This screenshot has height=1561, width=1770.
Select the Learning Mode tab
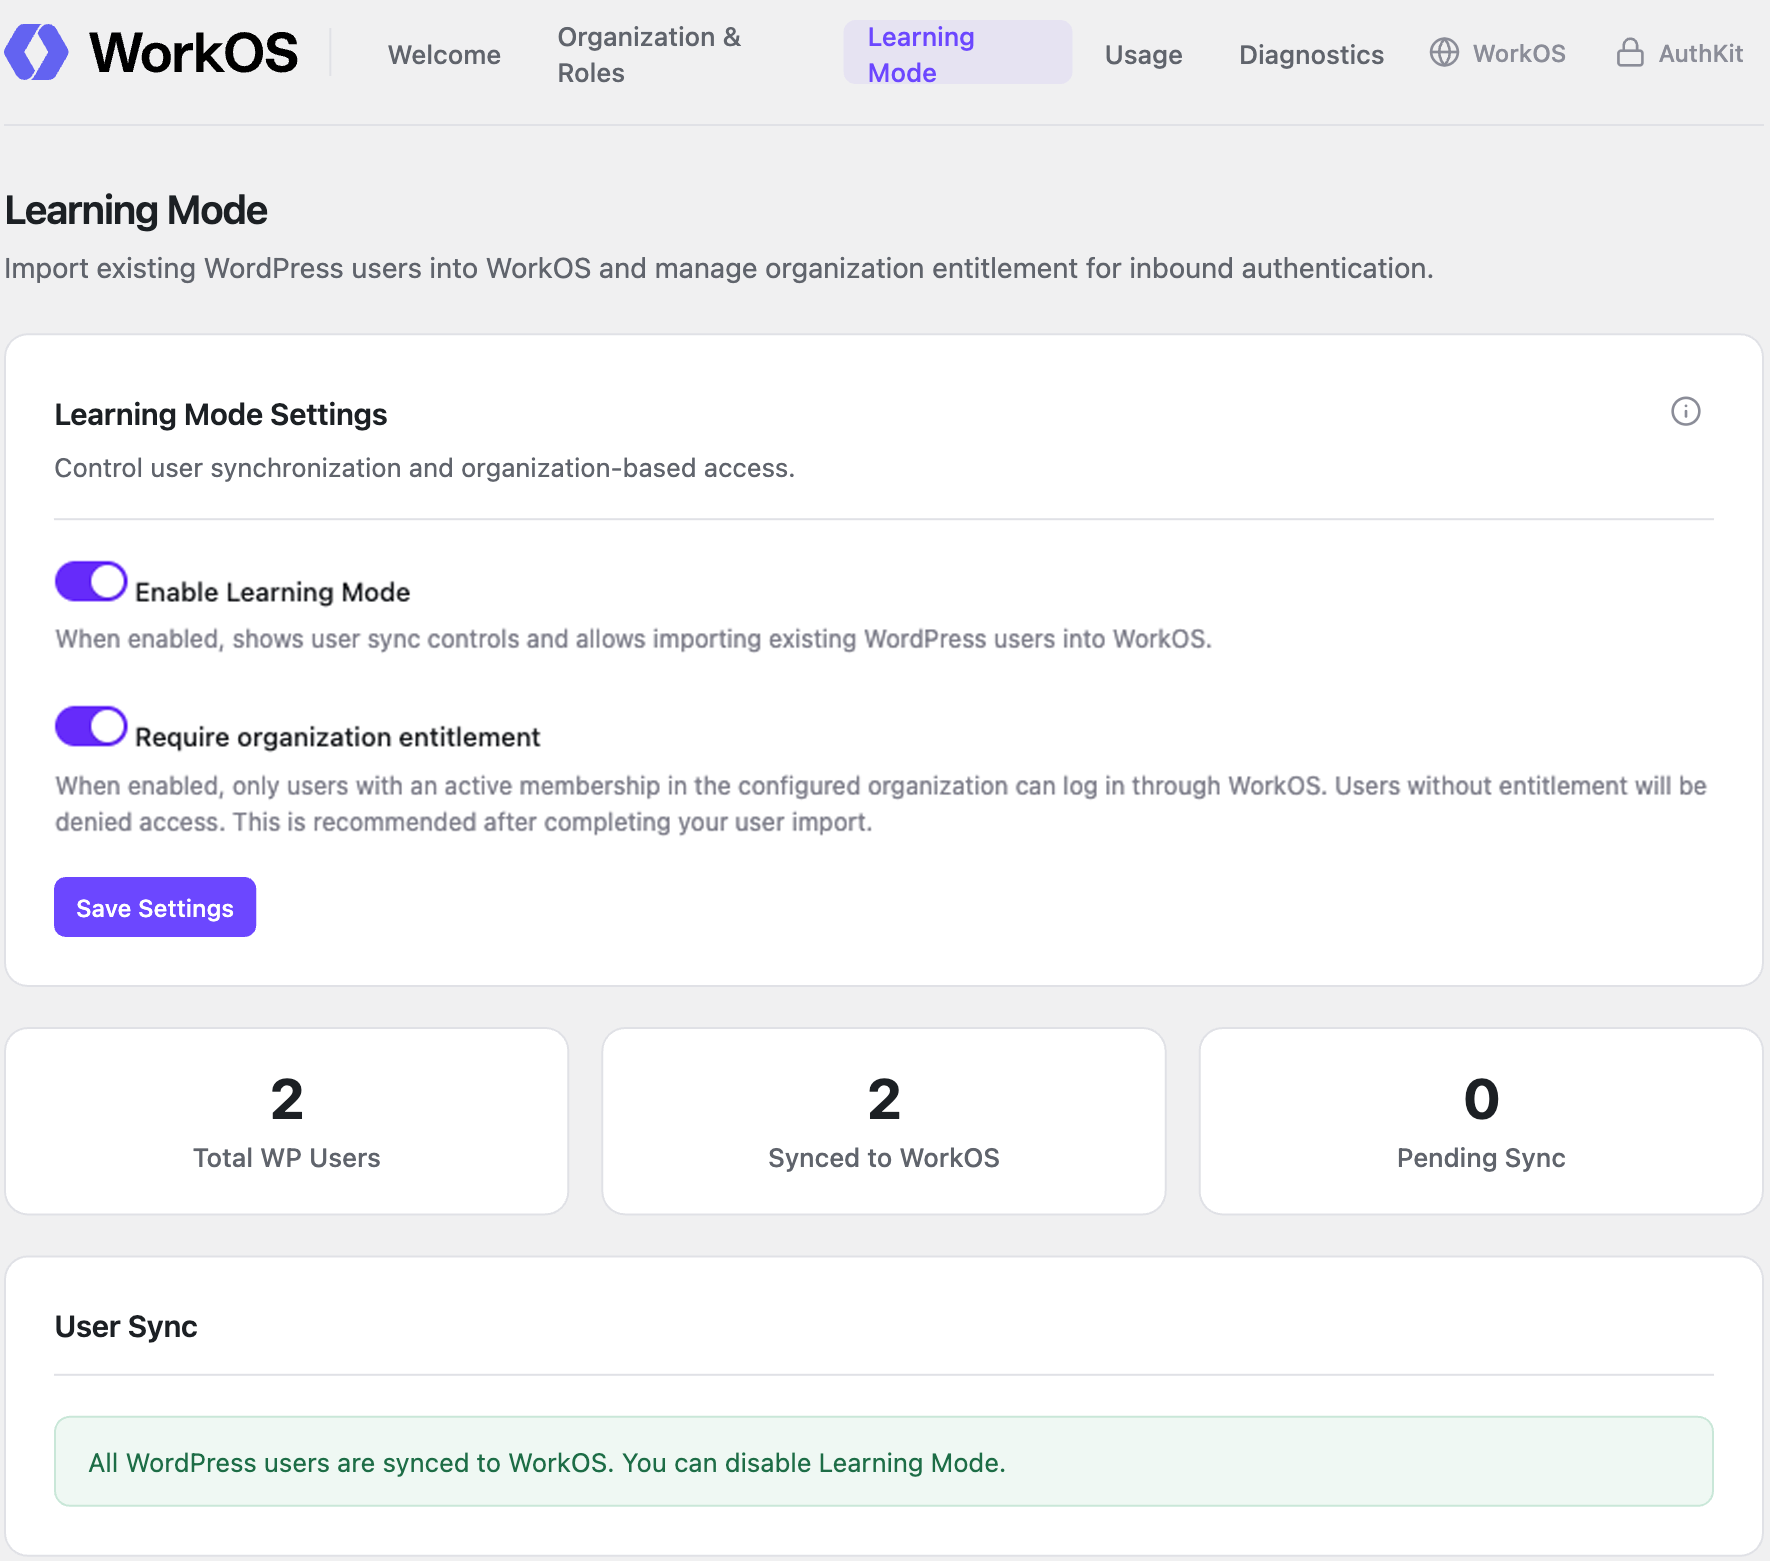point(957,54)
